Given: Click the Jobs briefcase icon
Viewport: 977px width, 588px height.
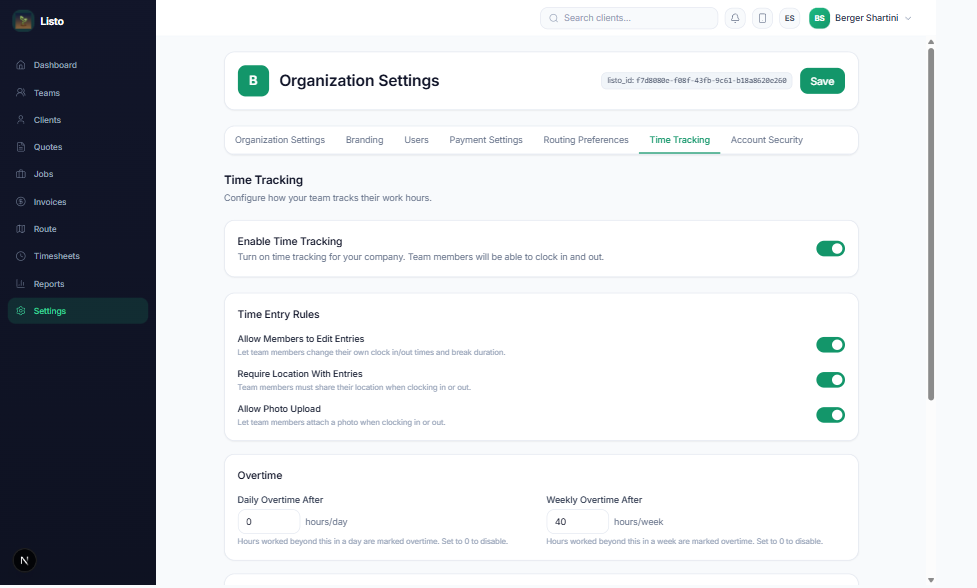Looking at the screenshot, I should (x=21, y=174).
